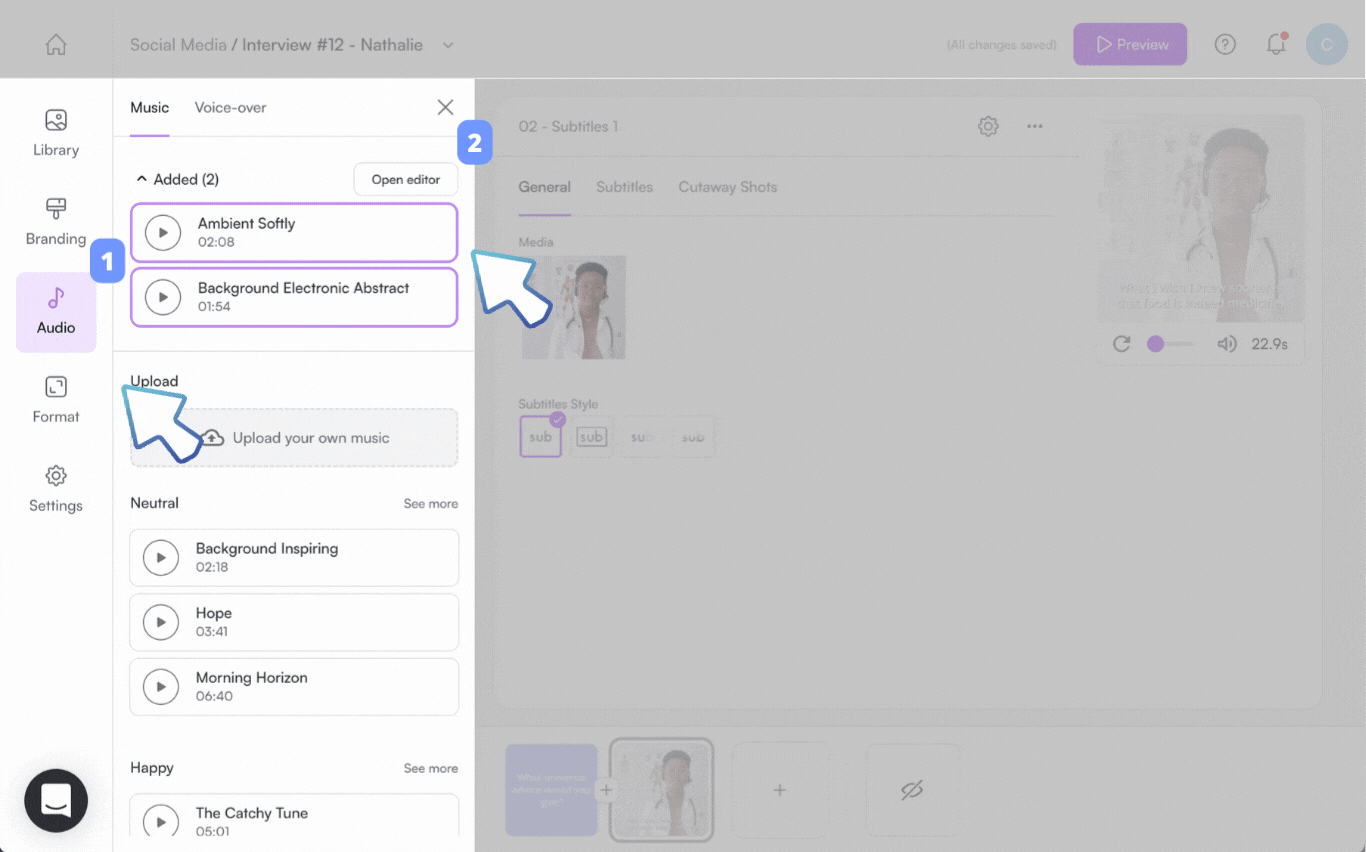The image size is (1366, 852).
Task: Open the Format sidebar panel
Action: point(56,400)
